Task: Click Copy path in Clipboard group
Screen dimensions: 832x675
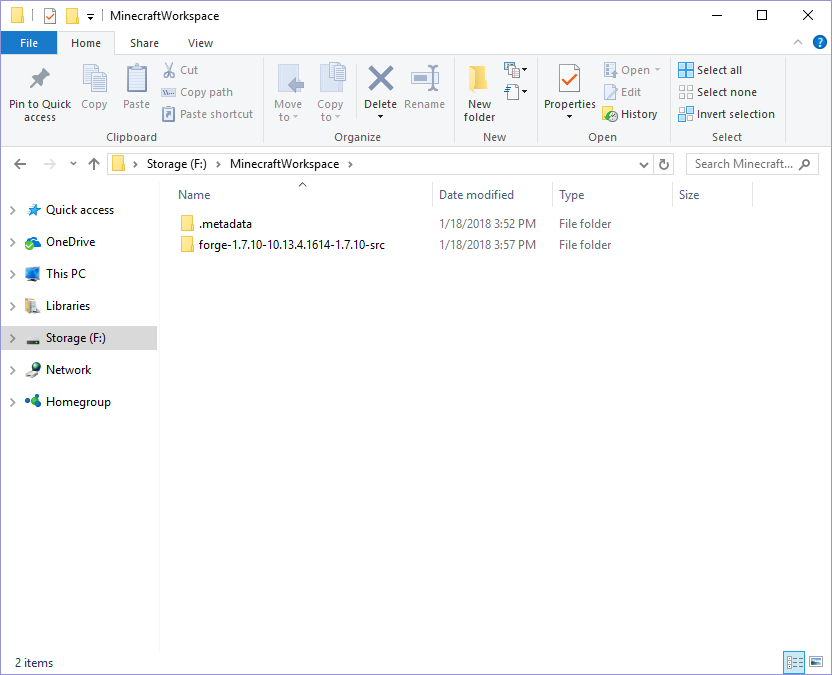Action: click(x=197, y=92)
